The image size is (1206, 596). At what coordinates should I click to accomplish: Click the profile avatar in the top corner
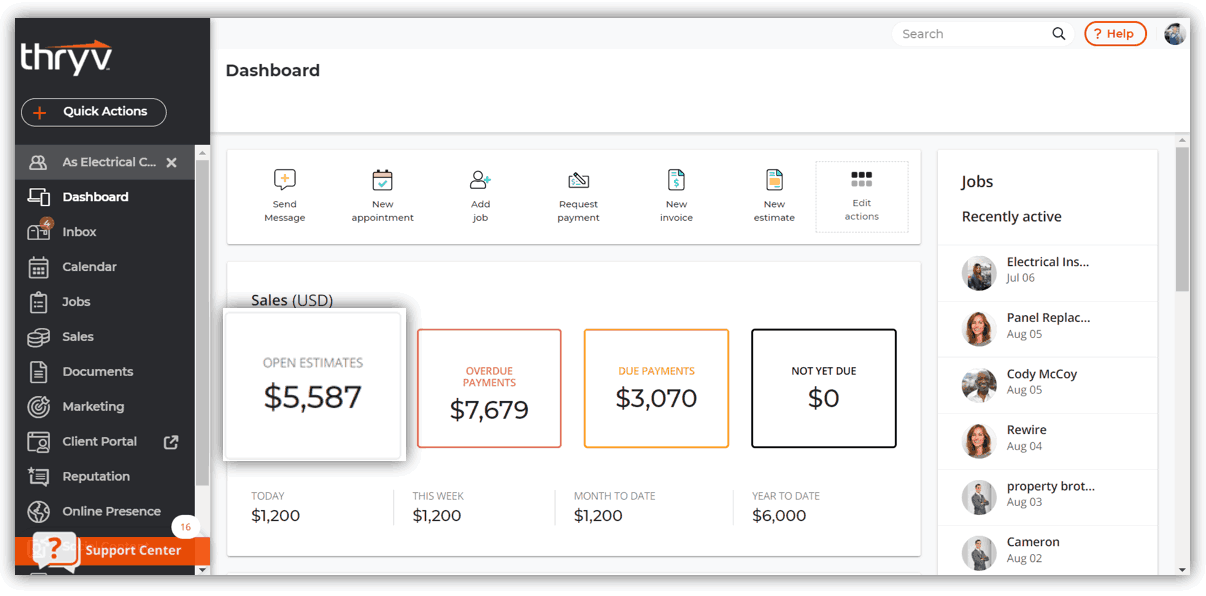click(x=1176, y=33)
